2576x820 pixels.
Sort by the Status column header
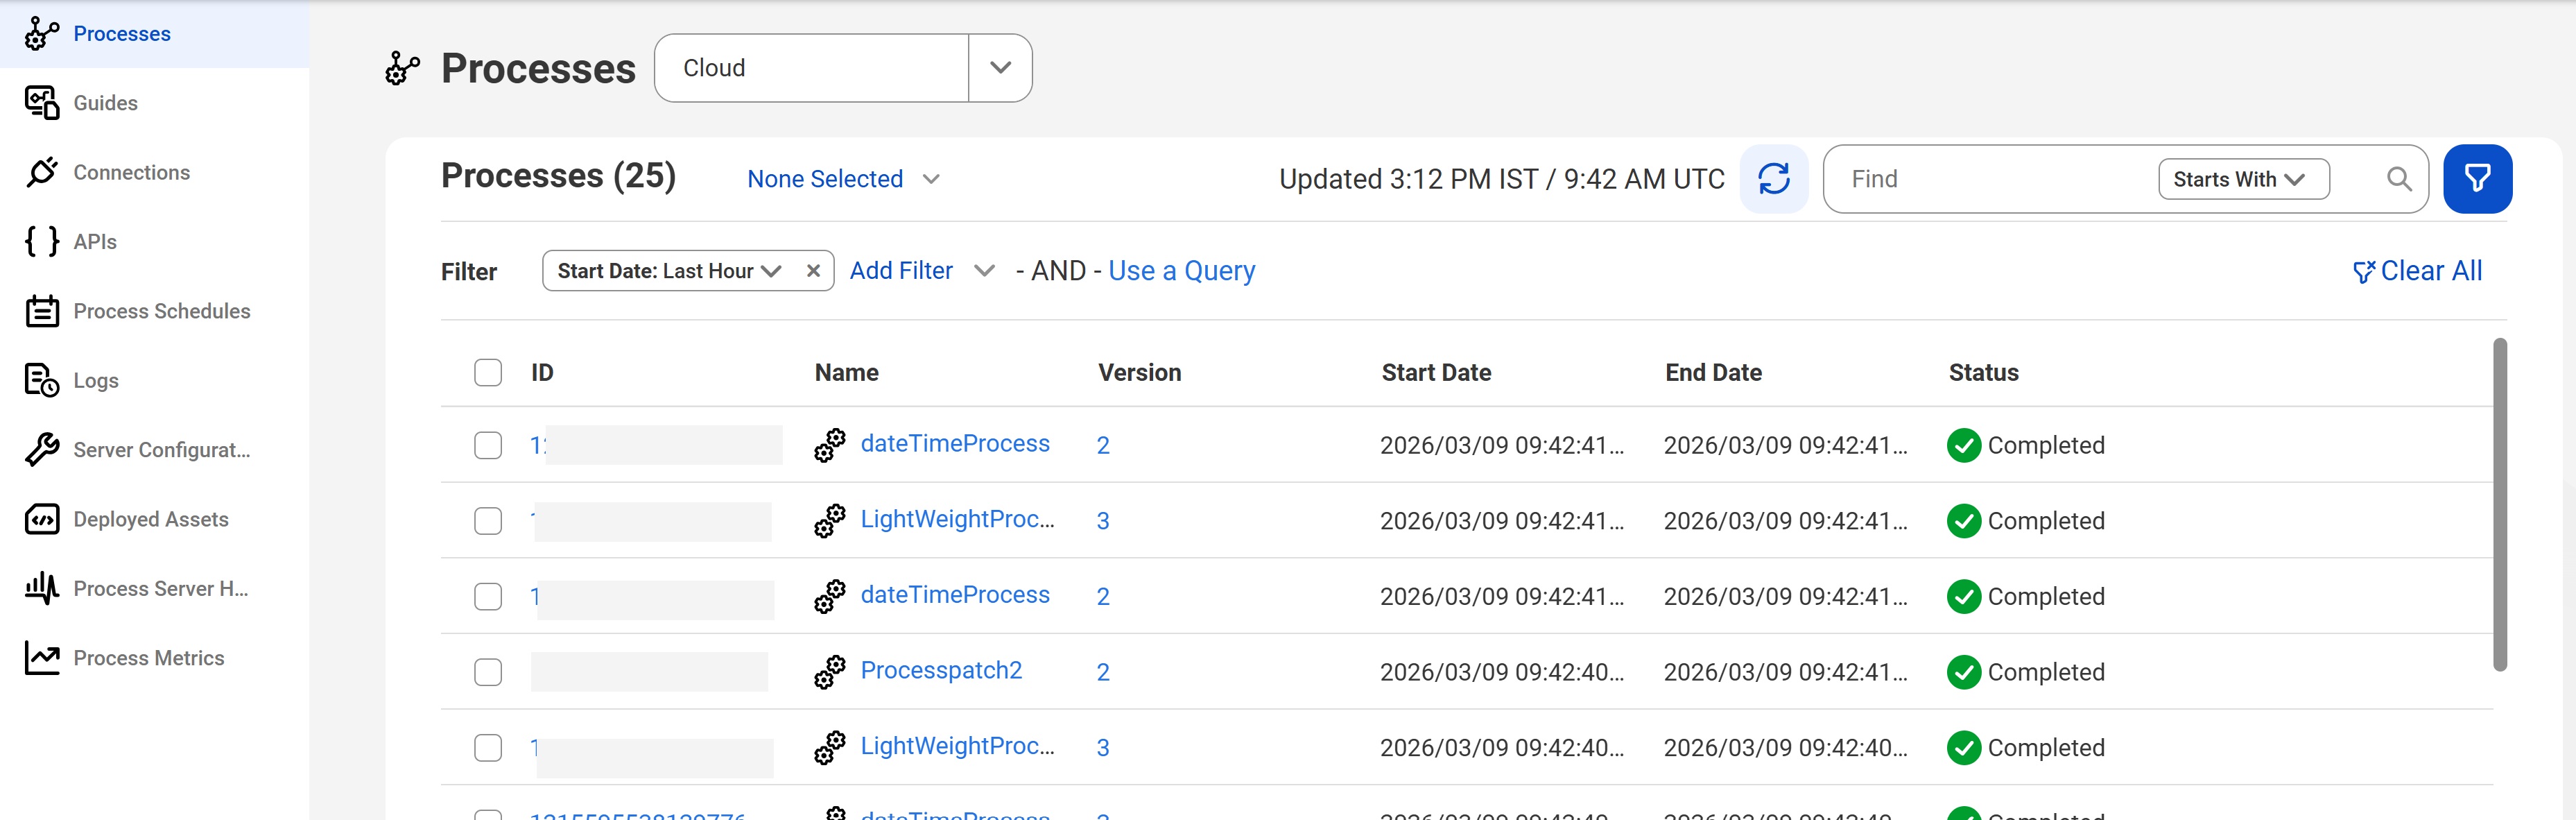1983,373
